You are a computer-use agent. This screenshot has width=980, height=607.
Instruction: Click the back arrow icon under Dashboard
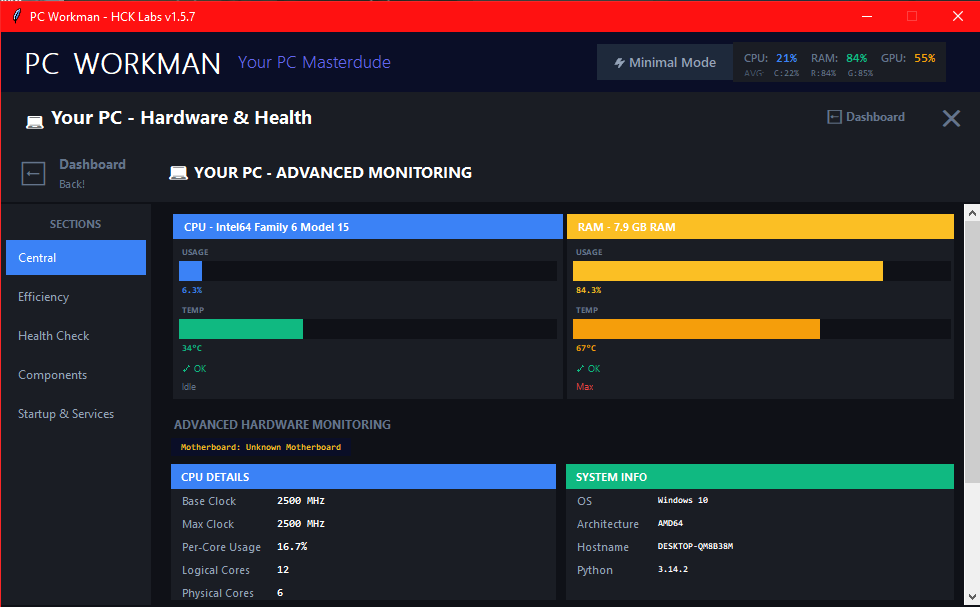(x=33, y=172)
